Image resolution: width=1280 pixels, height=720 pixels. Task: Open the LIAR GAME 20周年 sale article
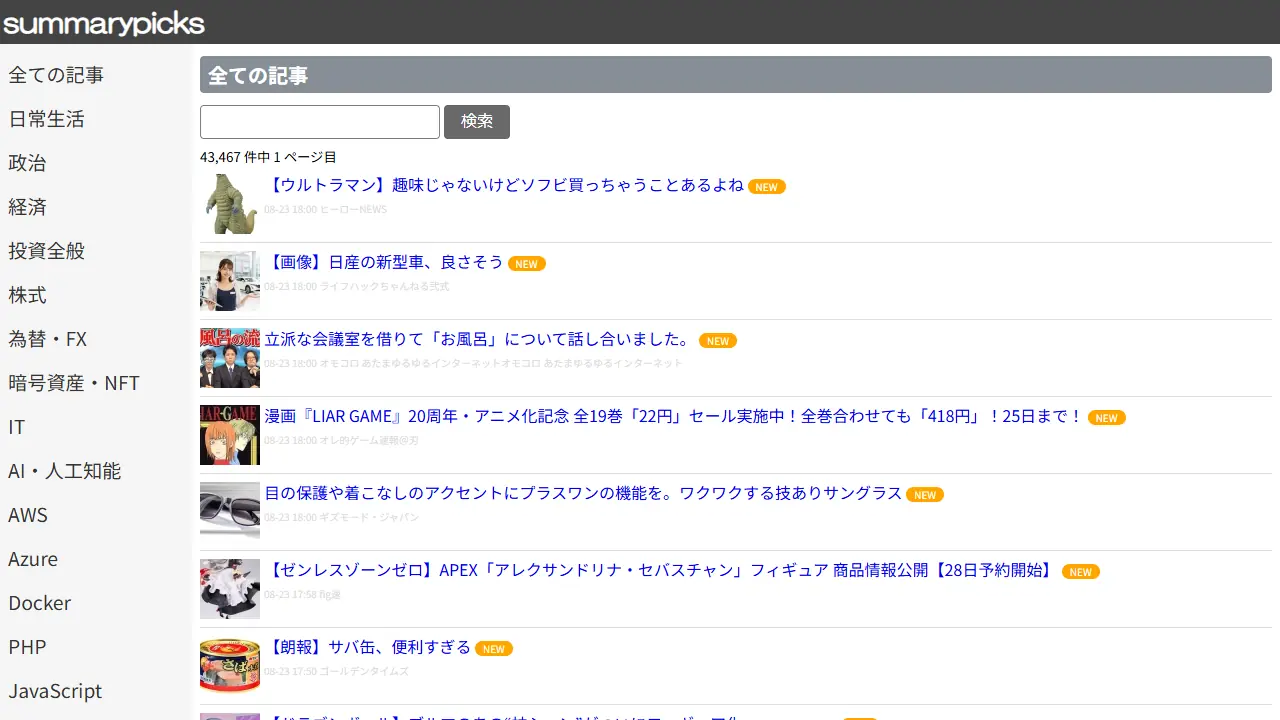[x=674, y=416]
